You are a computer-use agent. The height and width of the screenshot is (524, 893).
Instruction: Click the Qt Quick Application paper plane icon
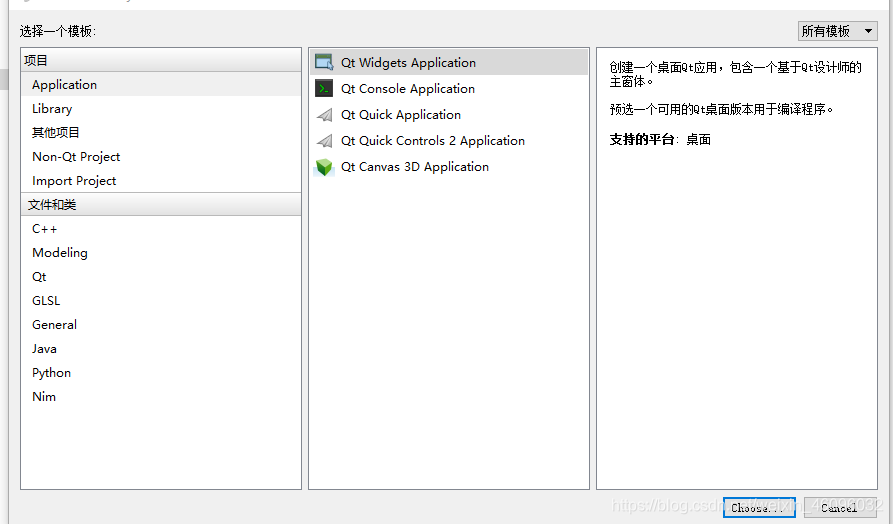(324, 114)
